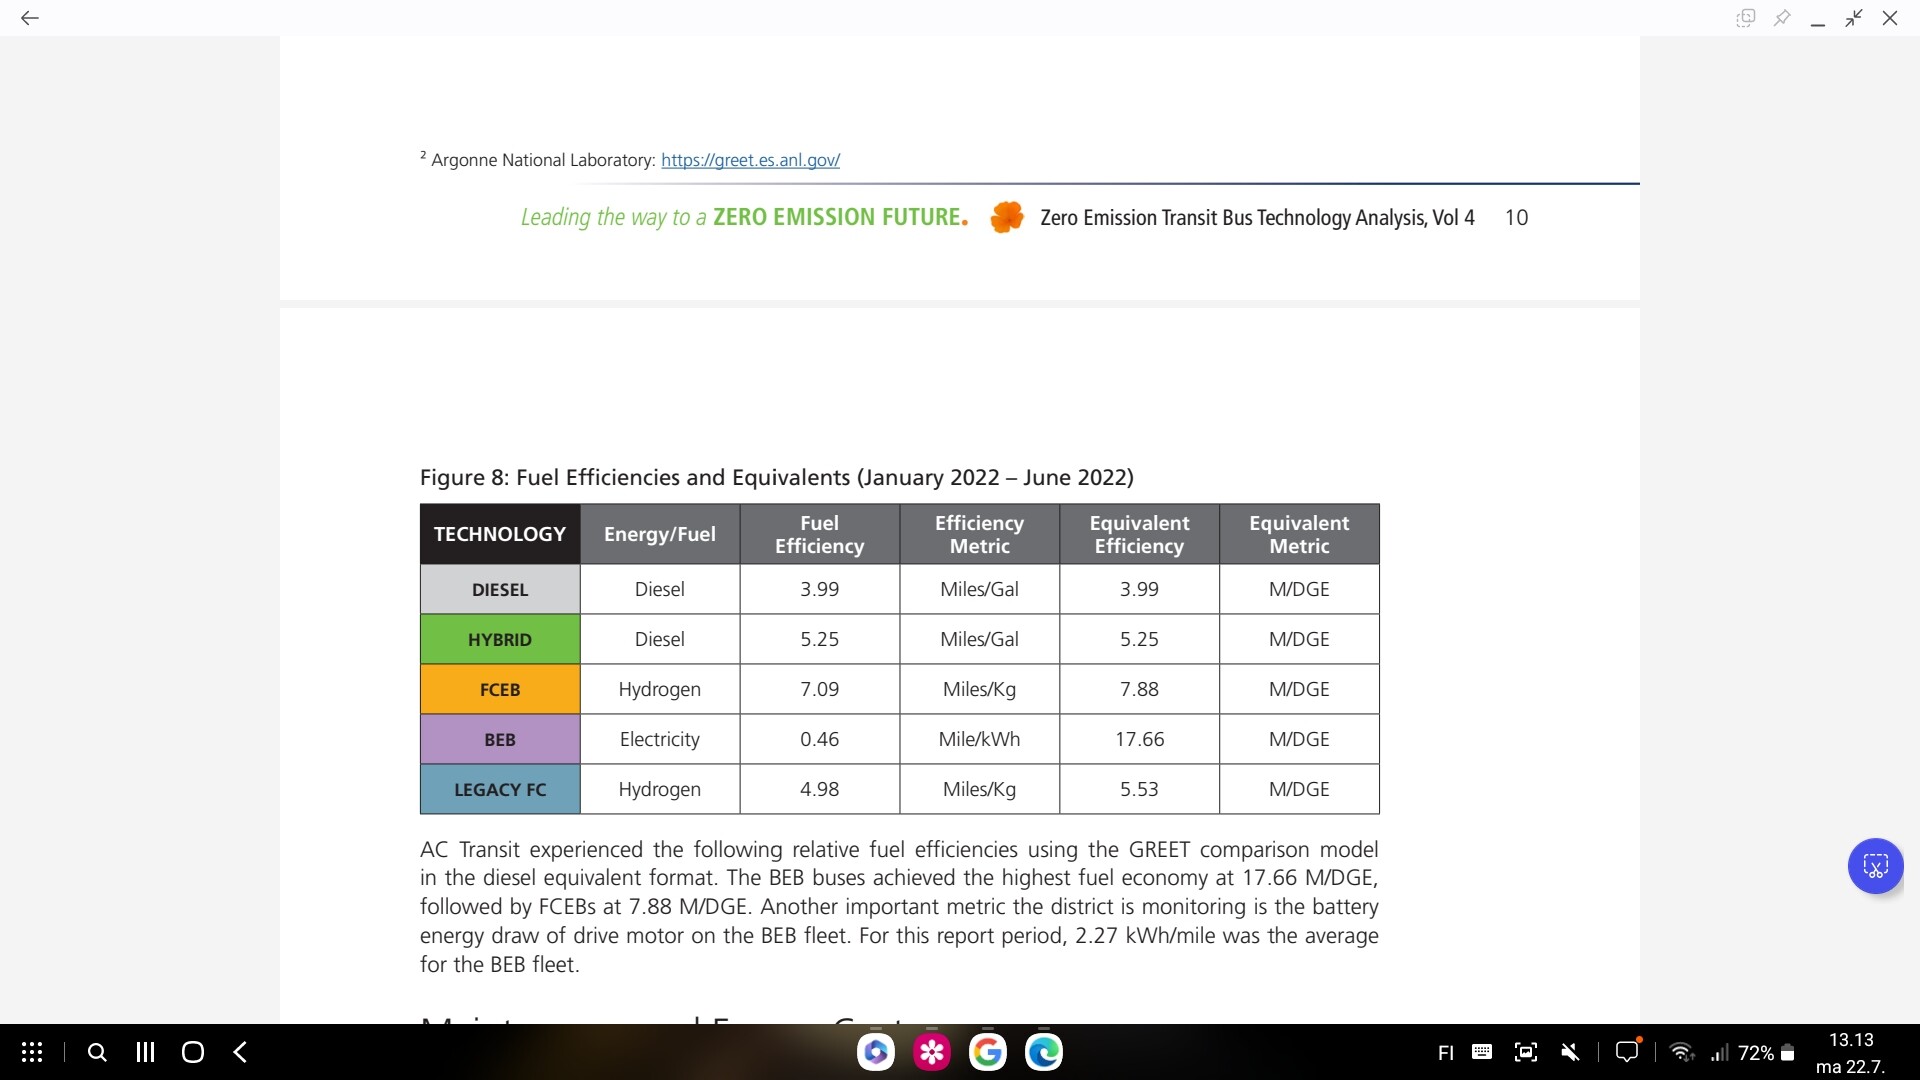Toggle the muted sound icon

coord(1571,1052)
